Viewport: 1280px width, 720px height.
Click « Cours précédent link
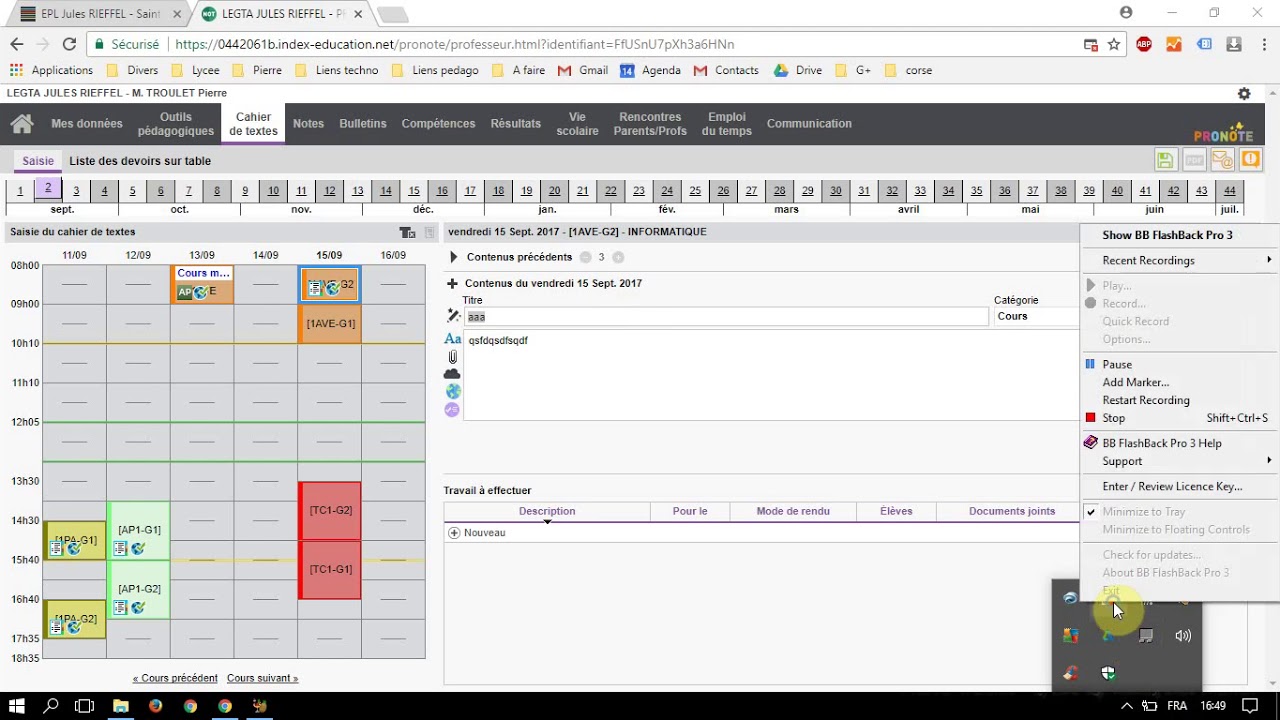tap(175, 678)
